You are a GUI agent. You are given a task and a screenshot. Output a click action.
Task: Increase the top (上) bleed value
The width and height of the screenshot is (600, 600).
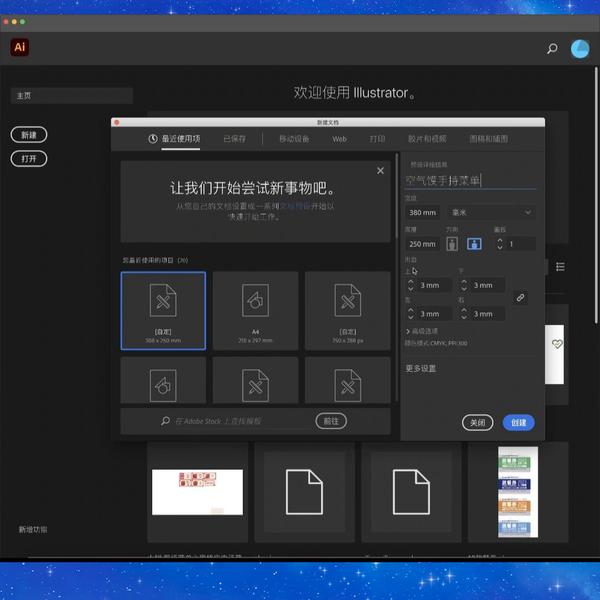411,282
